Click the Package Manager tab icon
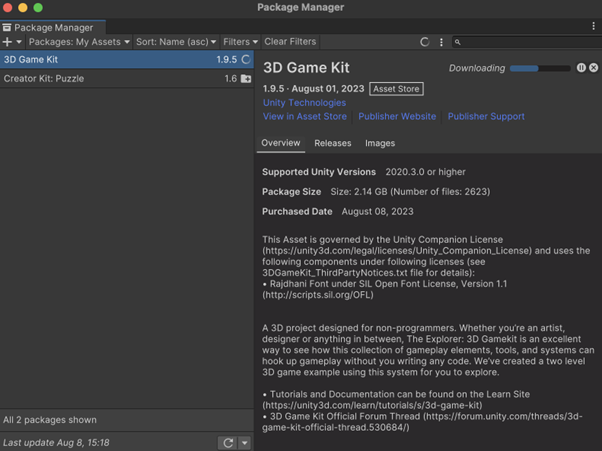This screenshot has height=451, width=602. tap(7, 28)
